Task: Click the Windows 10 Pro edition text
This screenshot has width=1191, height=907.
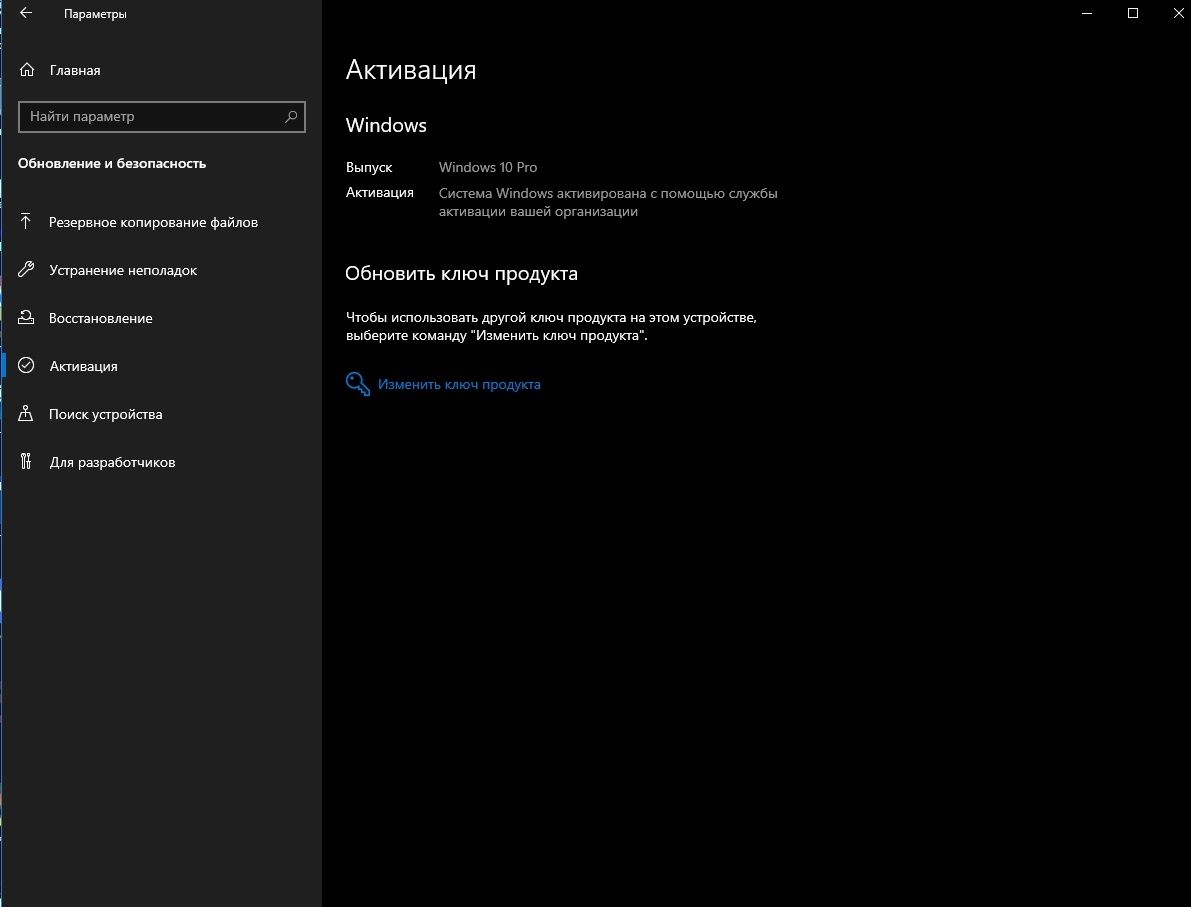Action: (x=488, y=167)
